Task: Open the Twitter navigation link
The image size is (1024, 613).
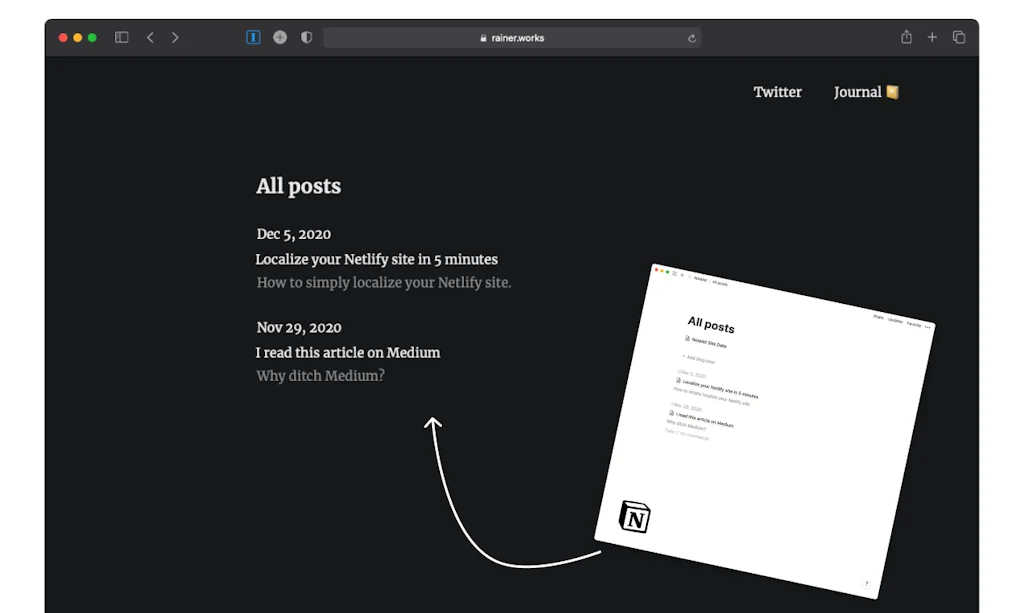Action: pos(777,92)
